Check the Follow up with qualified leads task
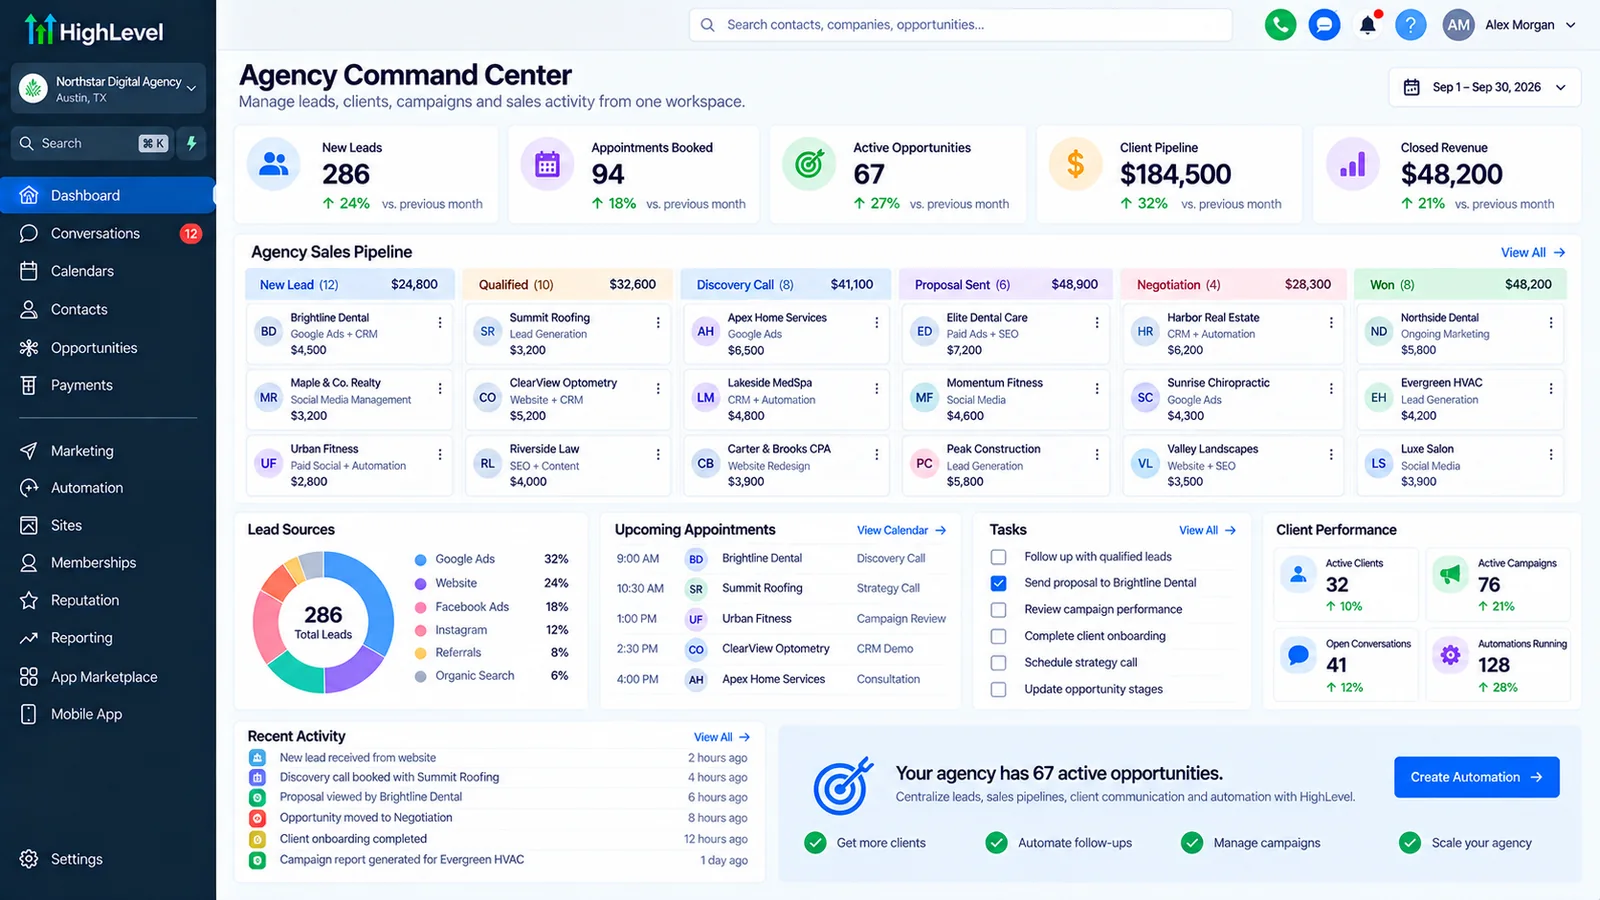Screen dimensions: 1600x900 tap(998, 557)
